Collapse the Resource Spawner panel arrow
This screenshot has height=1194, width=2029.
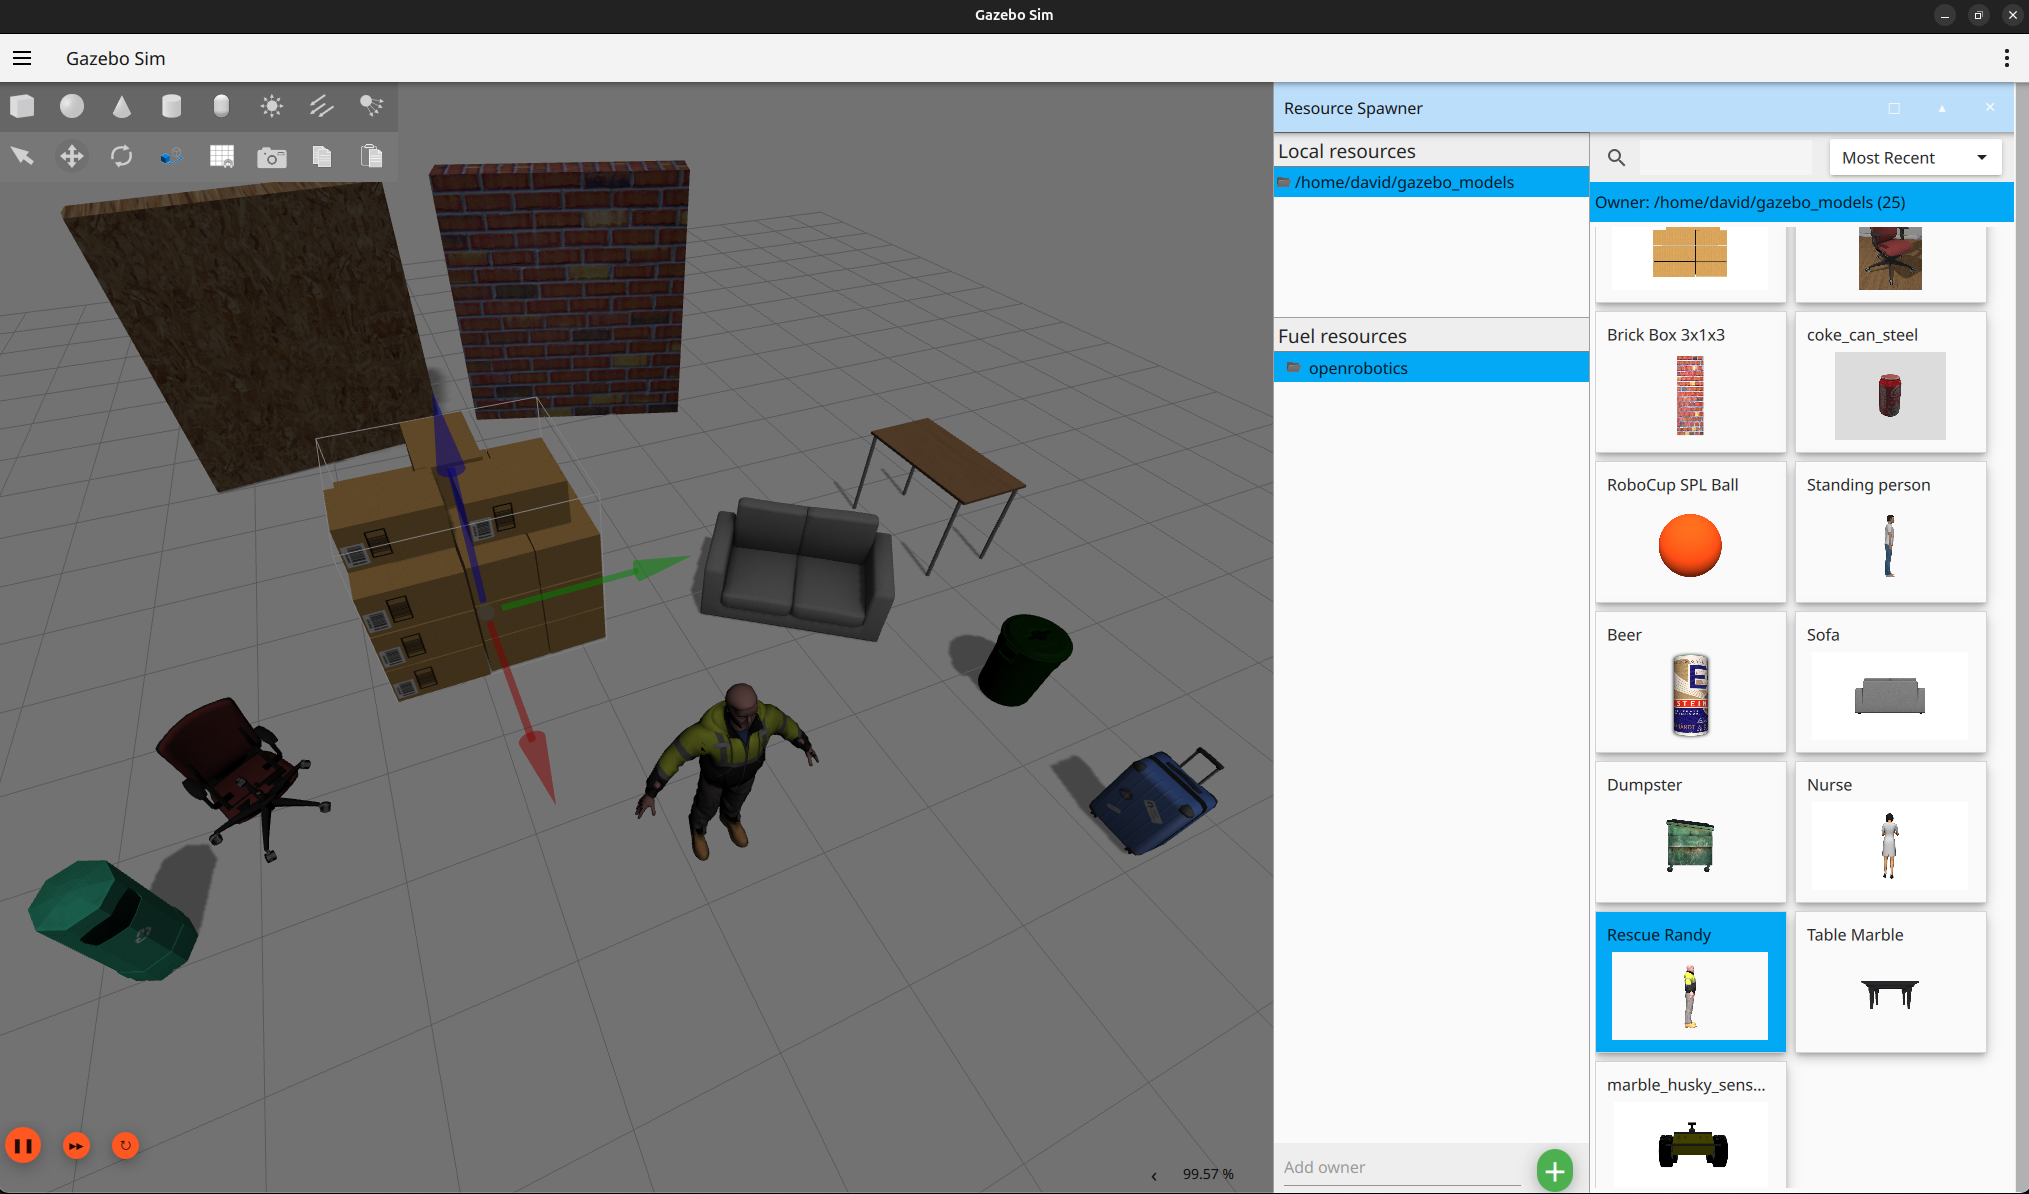[x=1942, y=108]
